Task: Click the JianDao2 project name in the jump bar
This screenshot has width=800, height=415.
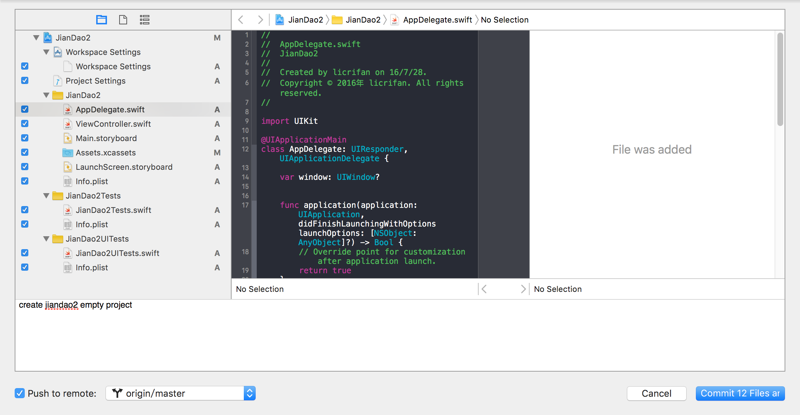Action: point(306,20)
